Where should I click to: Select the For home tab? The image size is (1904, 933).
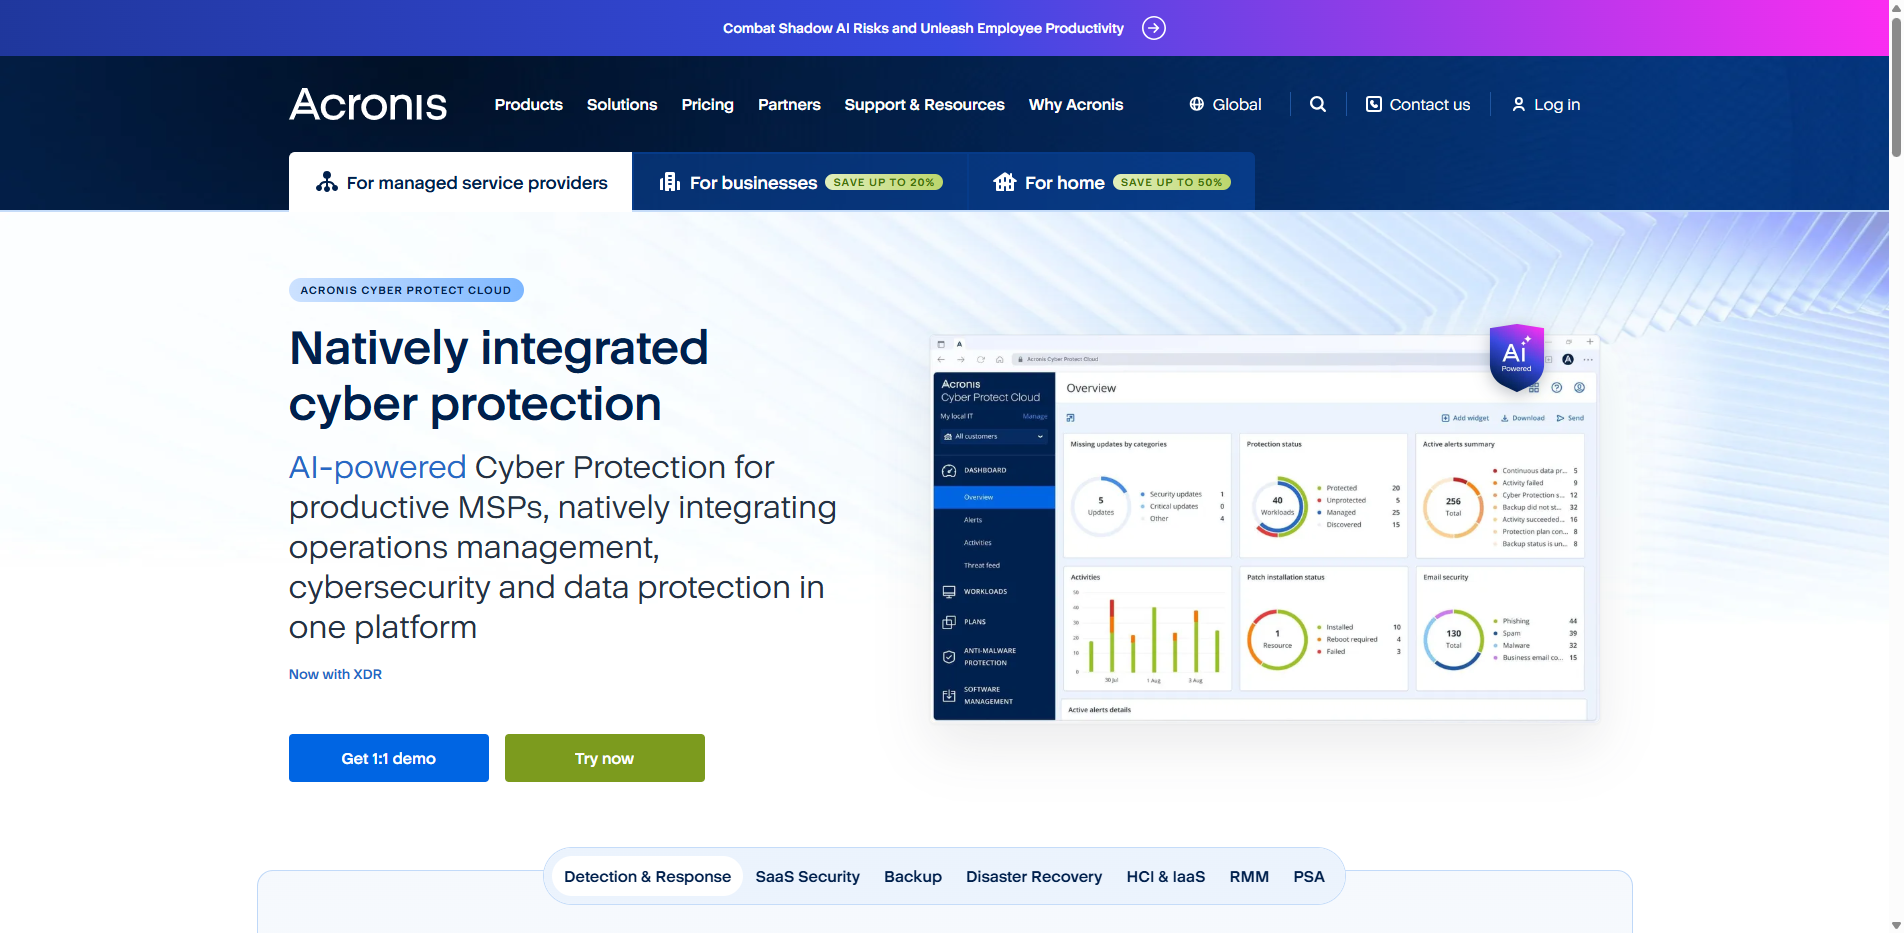point(1064,182)
